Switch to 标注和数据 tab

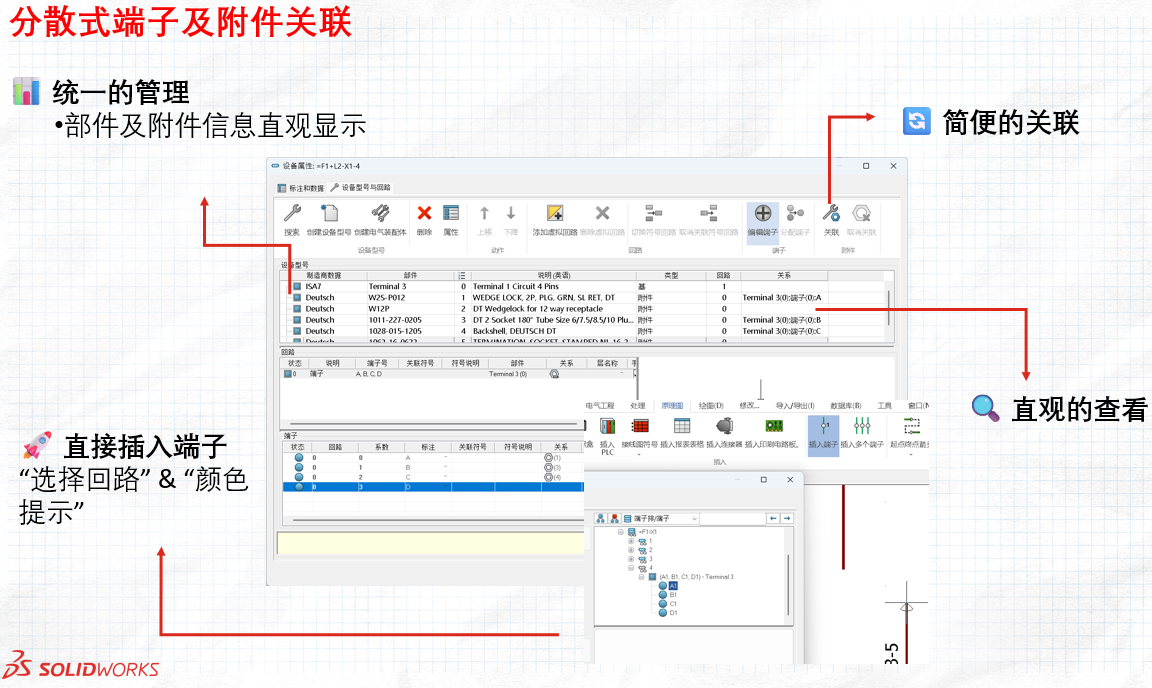point(300,187)
